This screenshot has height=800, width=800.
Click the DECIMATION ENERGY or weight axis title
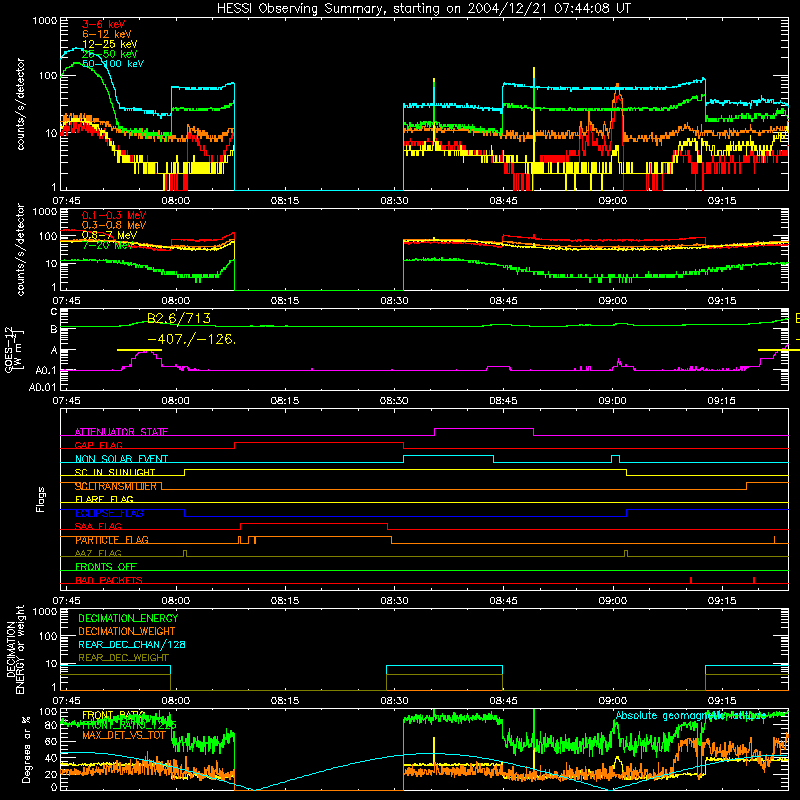[x=15, y=649]
